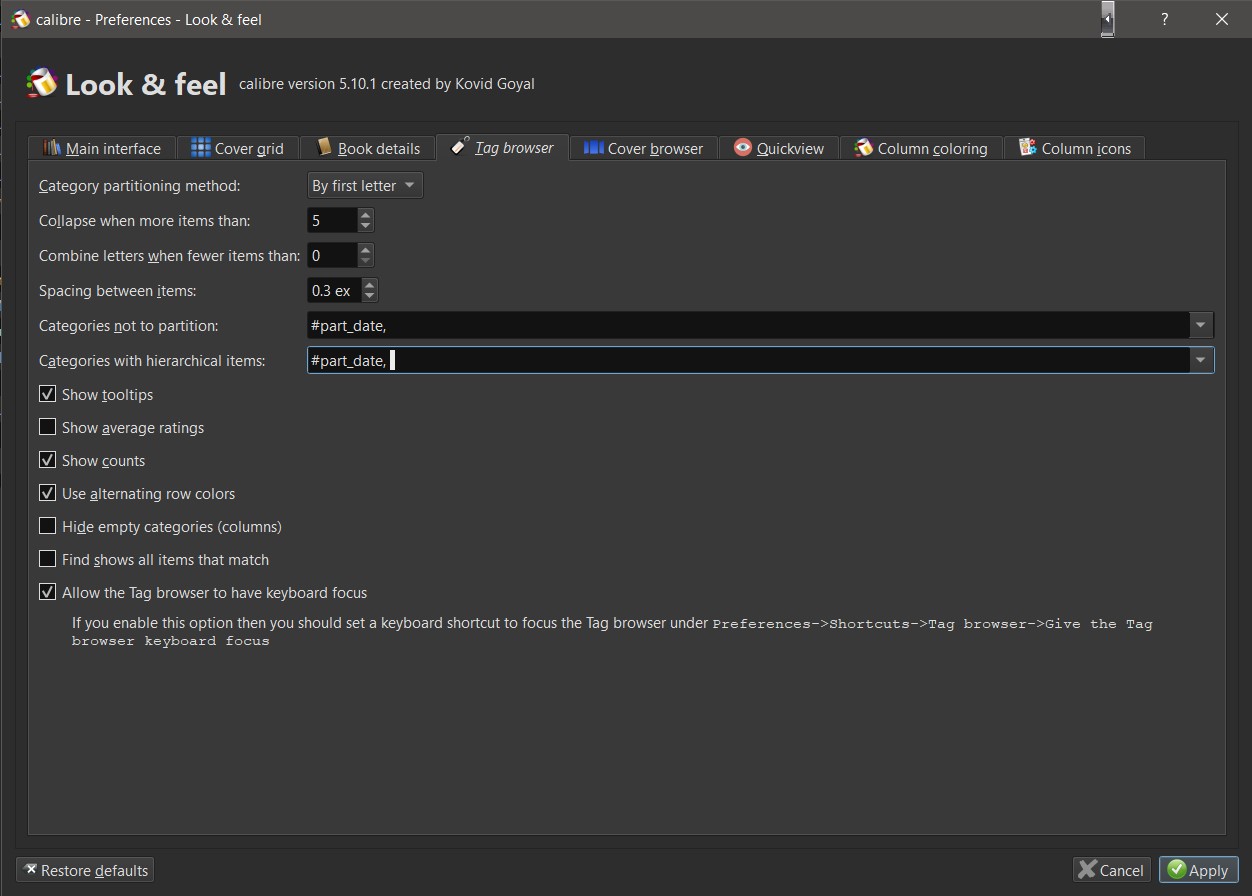
Task: Click the Cover grid tab grid icon
Action: [200, 148]
